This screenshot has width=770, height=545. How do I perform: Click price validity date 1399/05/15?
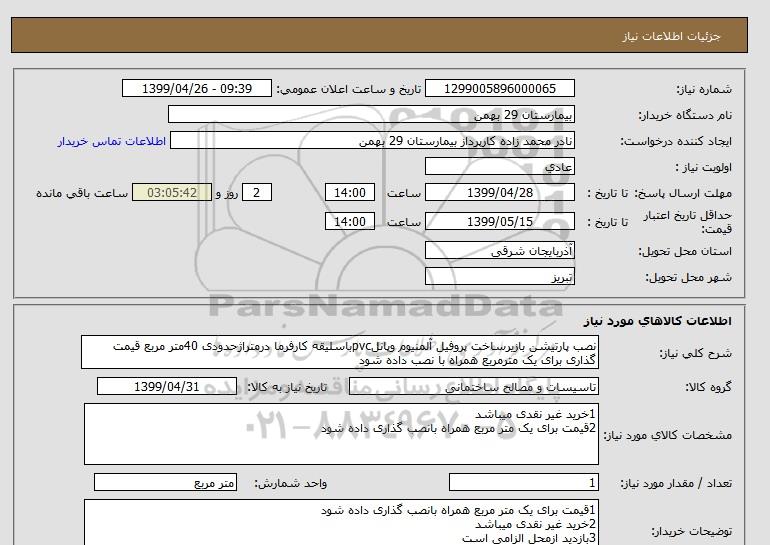click(499, 222)
